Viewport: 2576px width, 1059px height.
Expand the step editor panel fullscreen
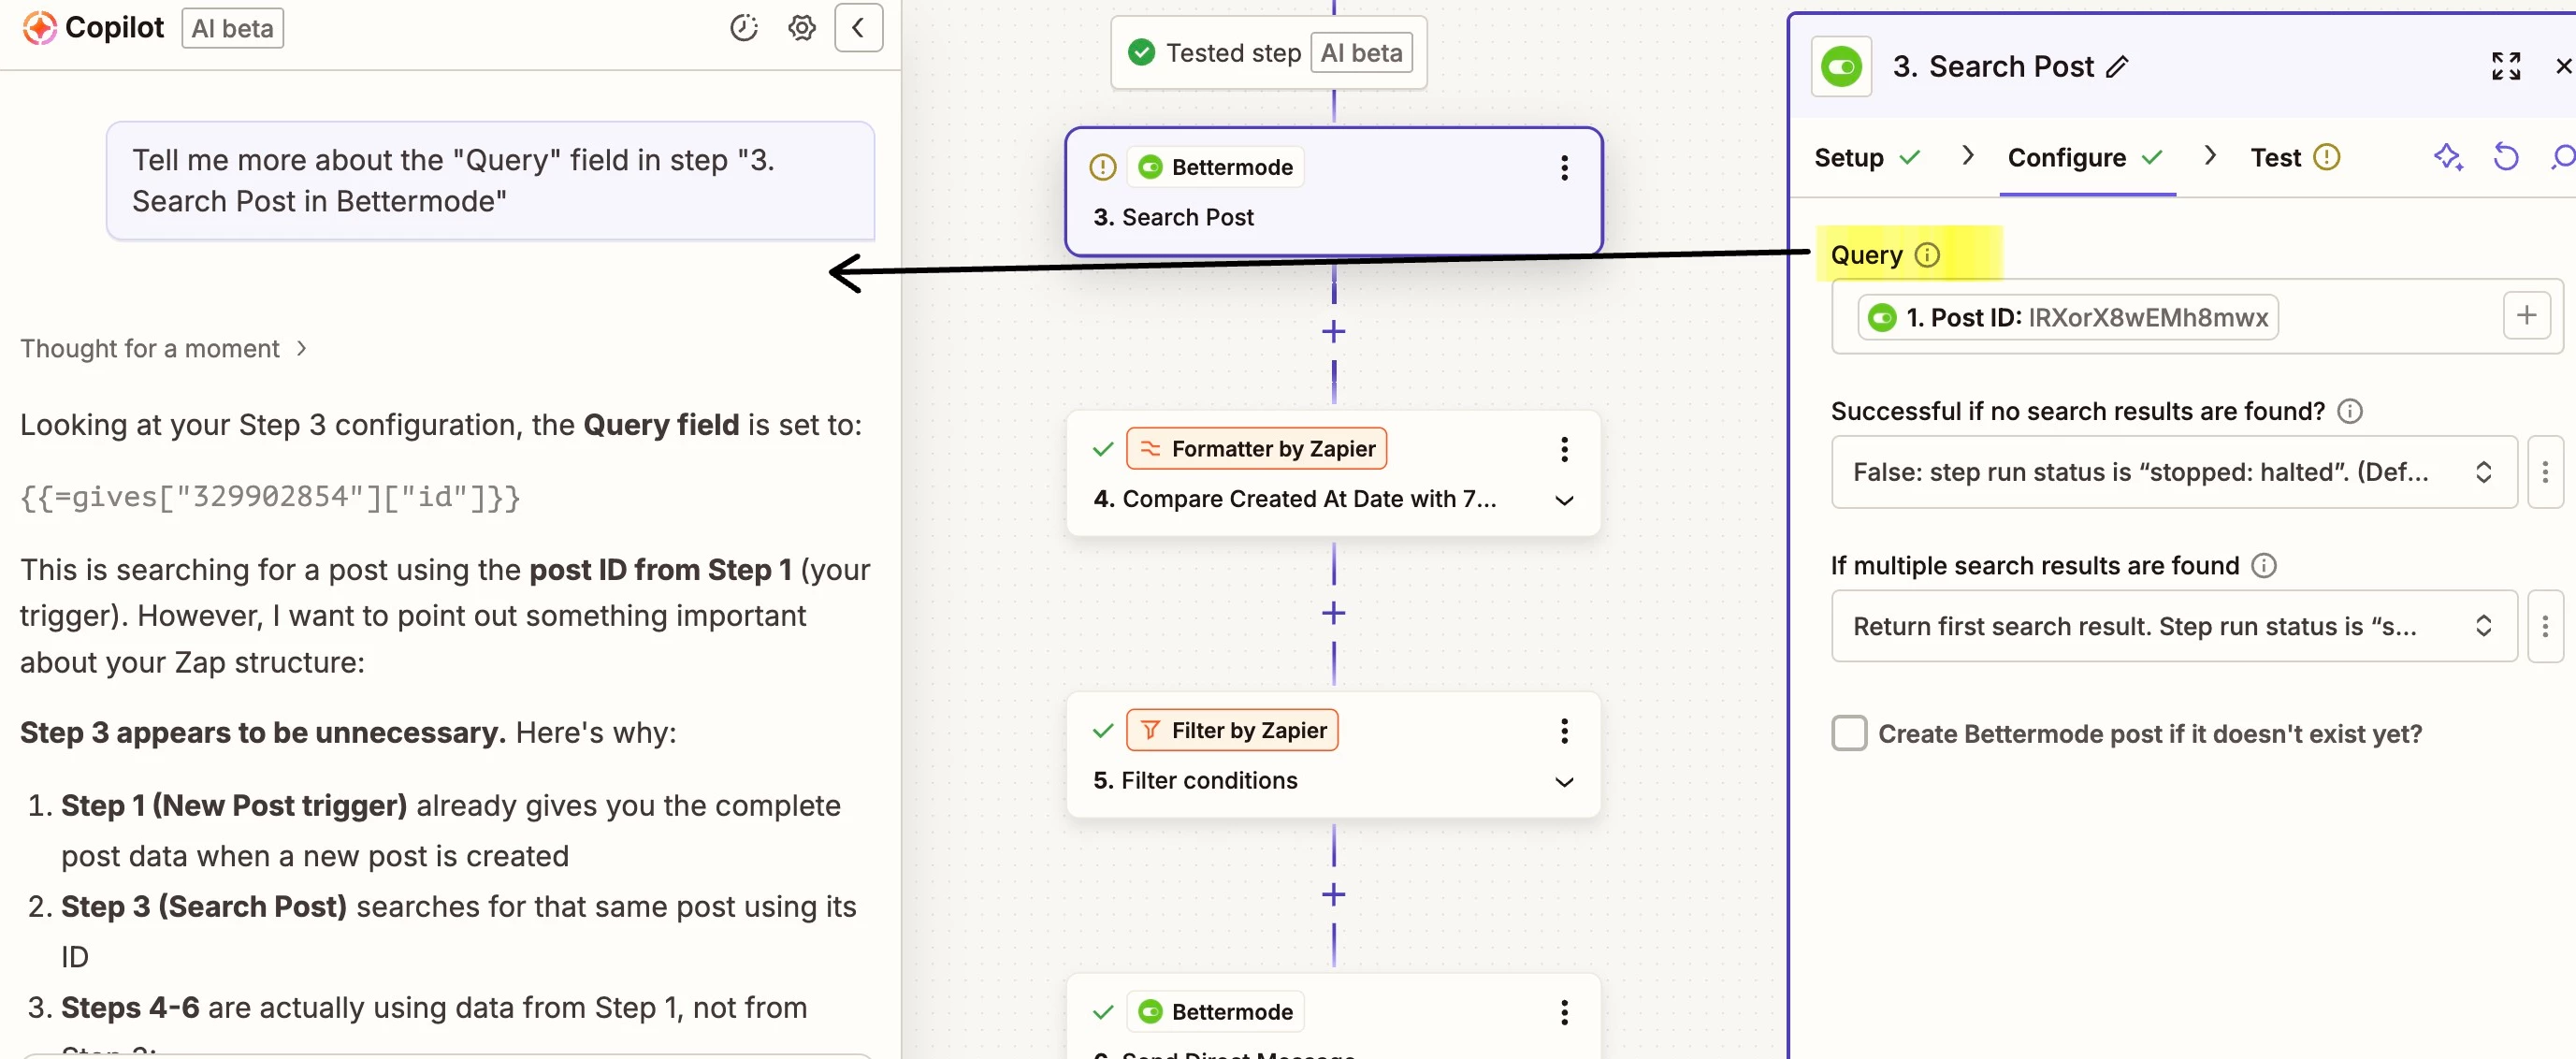coord(2504,66)
